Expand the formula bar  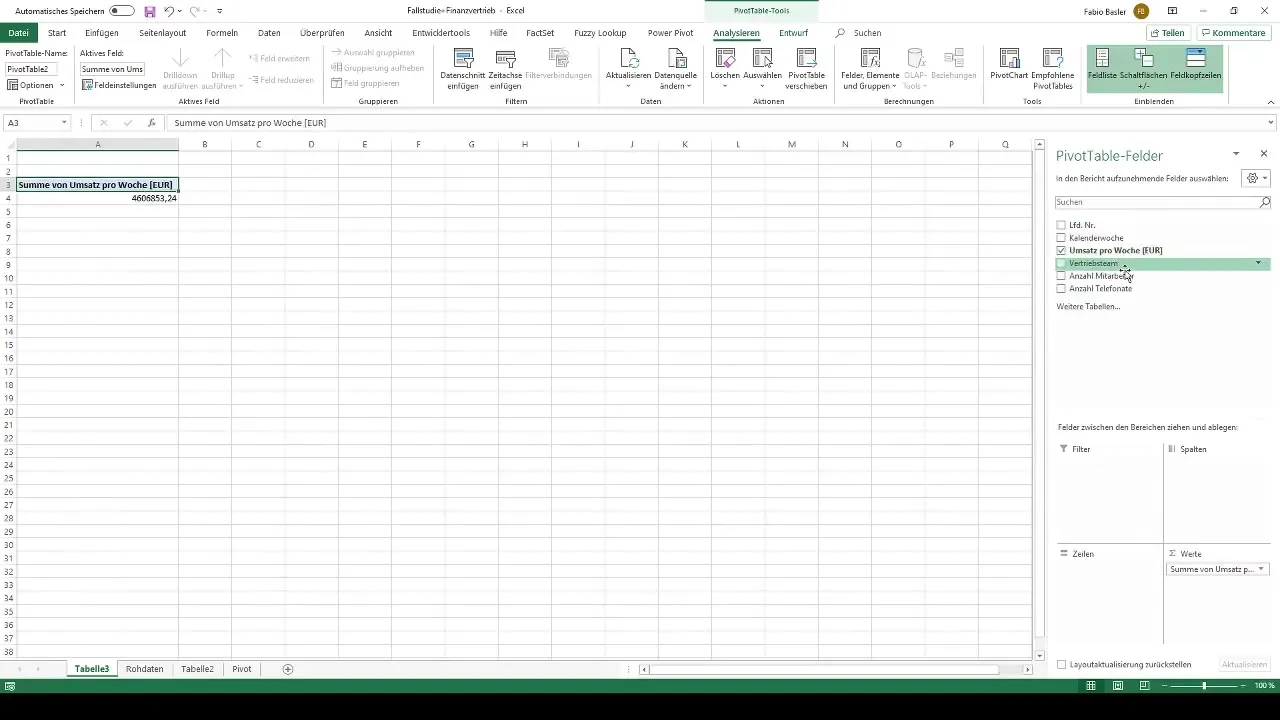pyautogui.click(x=1271, y=123)
